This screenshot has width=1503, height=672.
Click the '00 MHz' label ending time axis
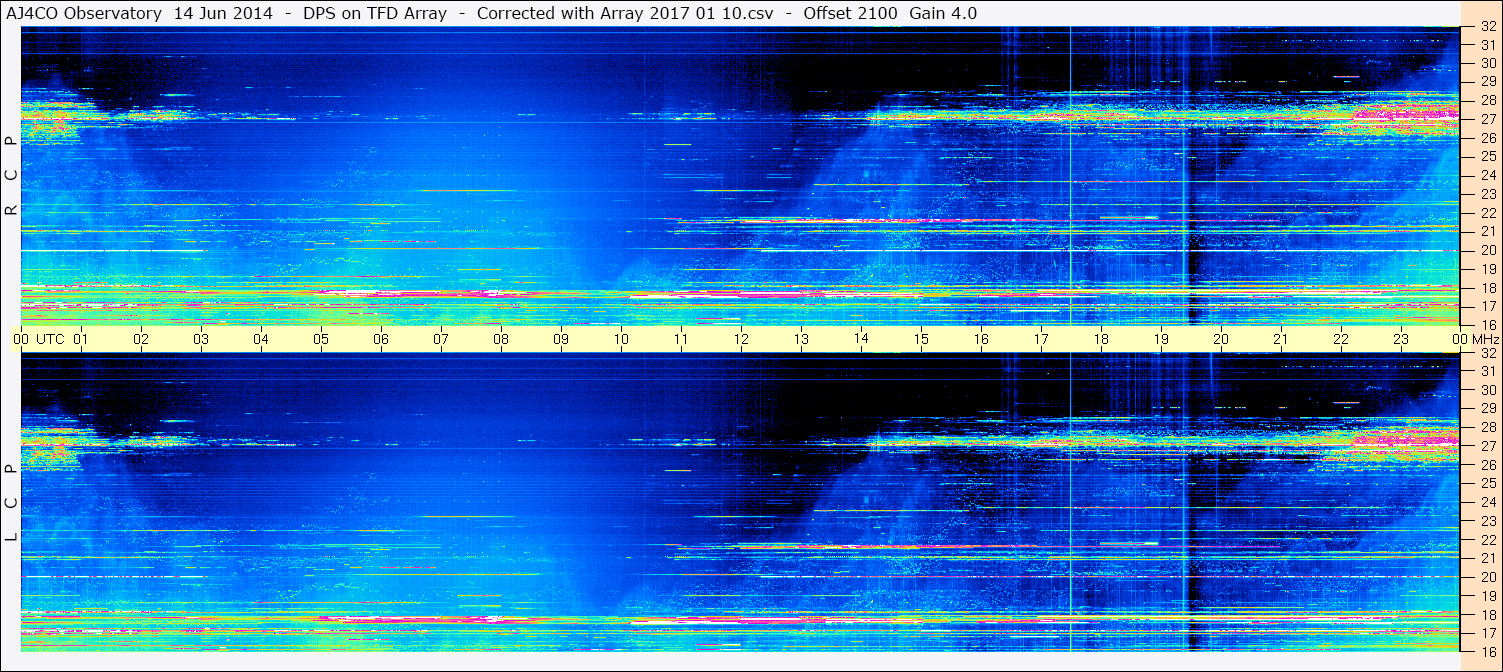pyautogui.click(x=1475, y=339)
